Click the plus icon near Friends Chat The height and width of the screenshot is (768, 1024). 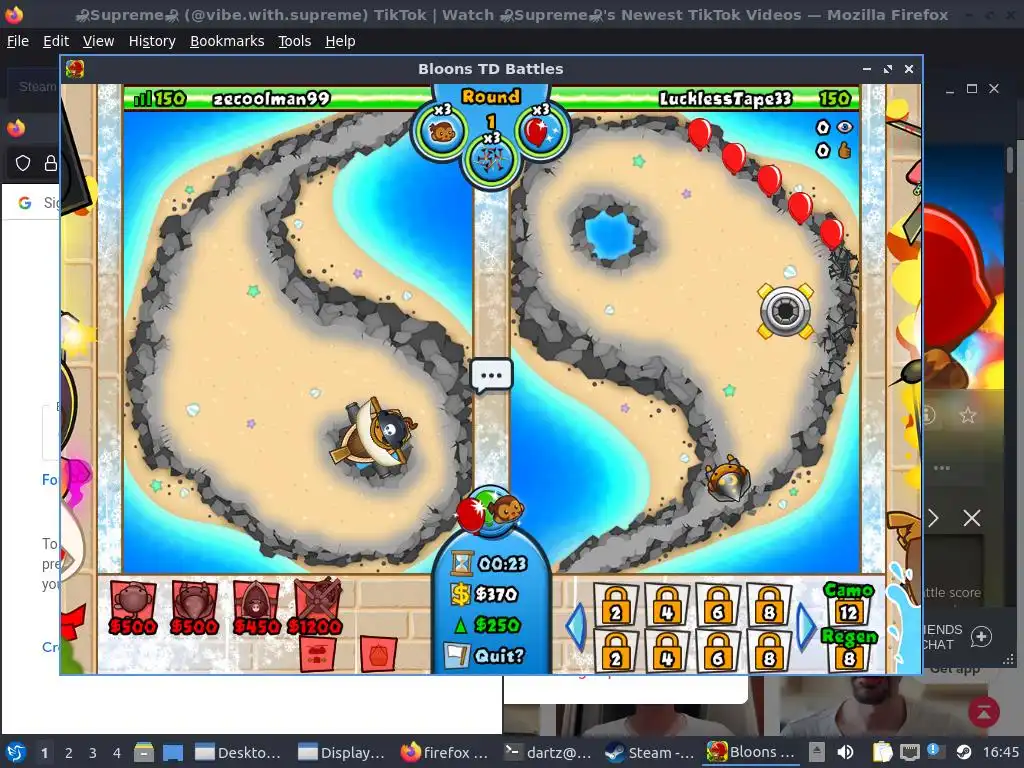click(x=981, y=637)
